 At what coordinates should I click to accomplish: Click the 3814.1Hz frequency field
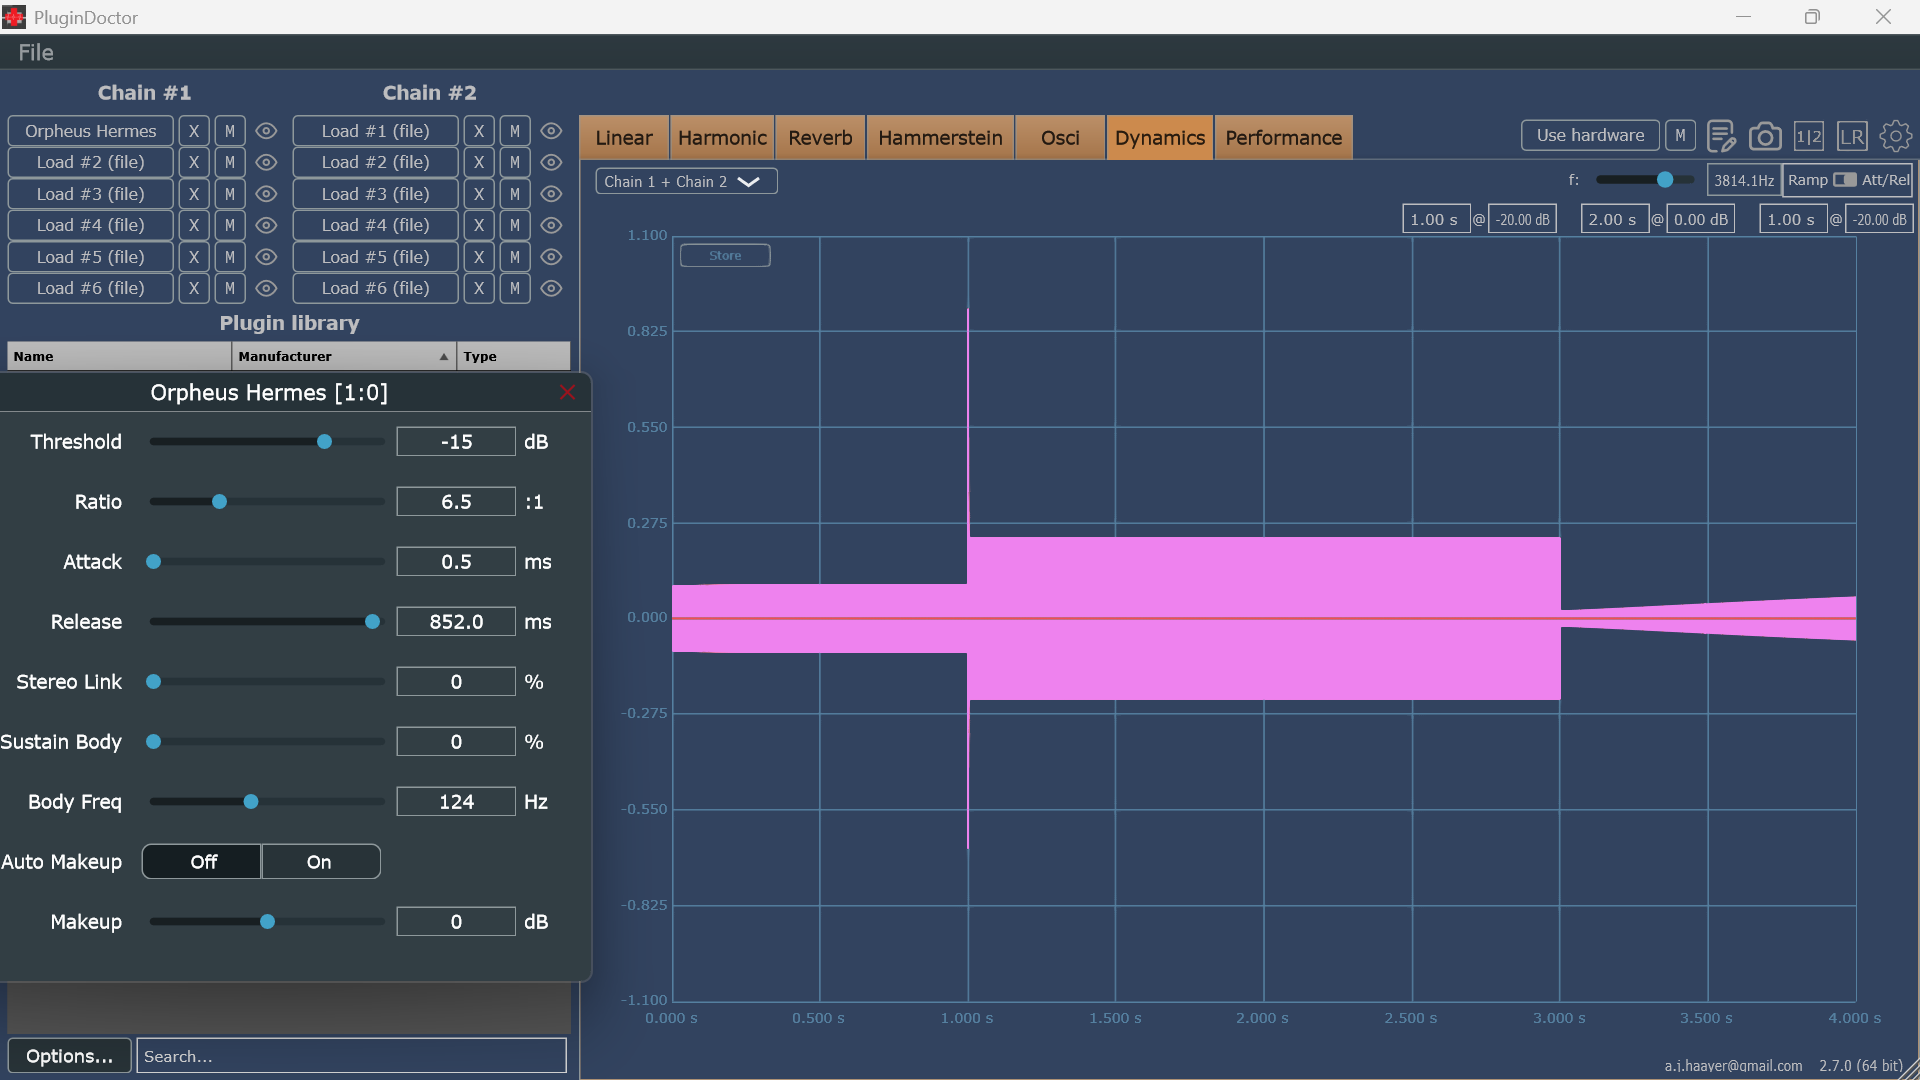1744,181
